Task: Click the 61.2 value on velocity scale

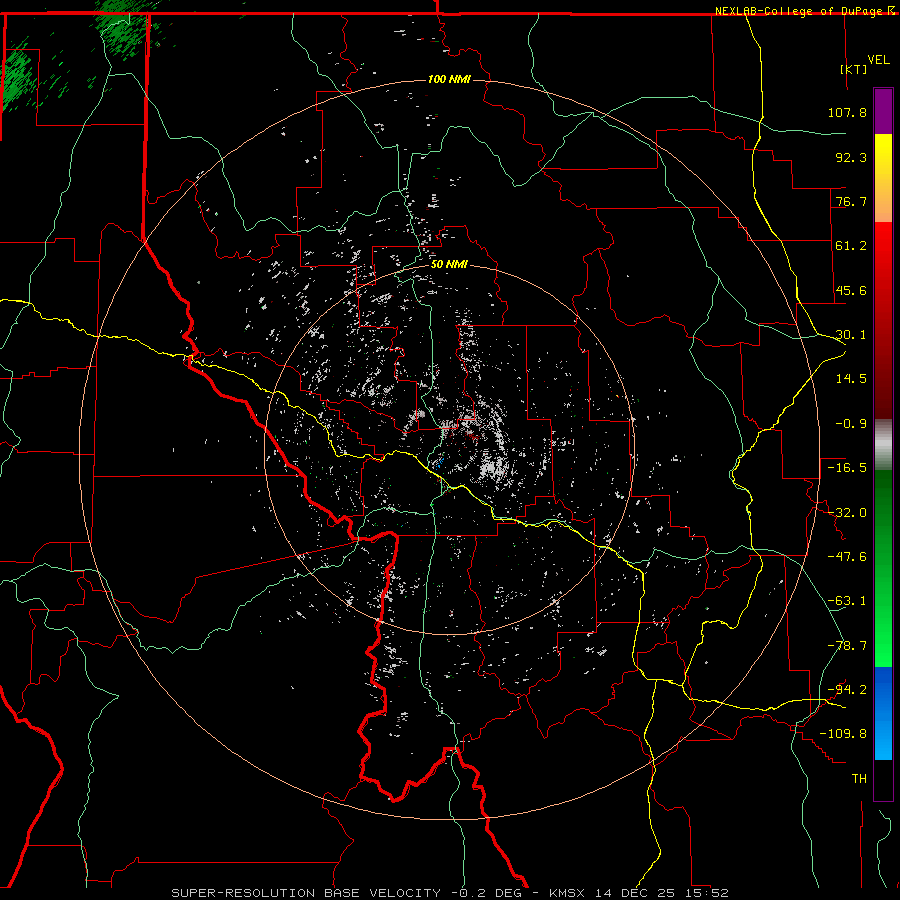Action: [851, 246]
